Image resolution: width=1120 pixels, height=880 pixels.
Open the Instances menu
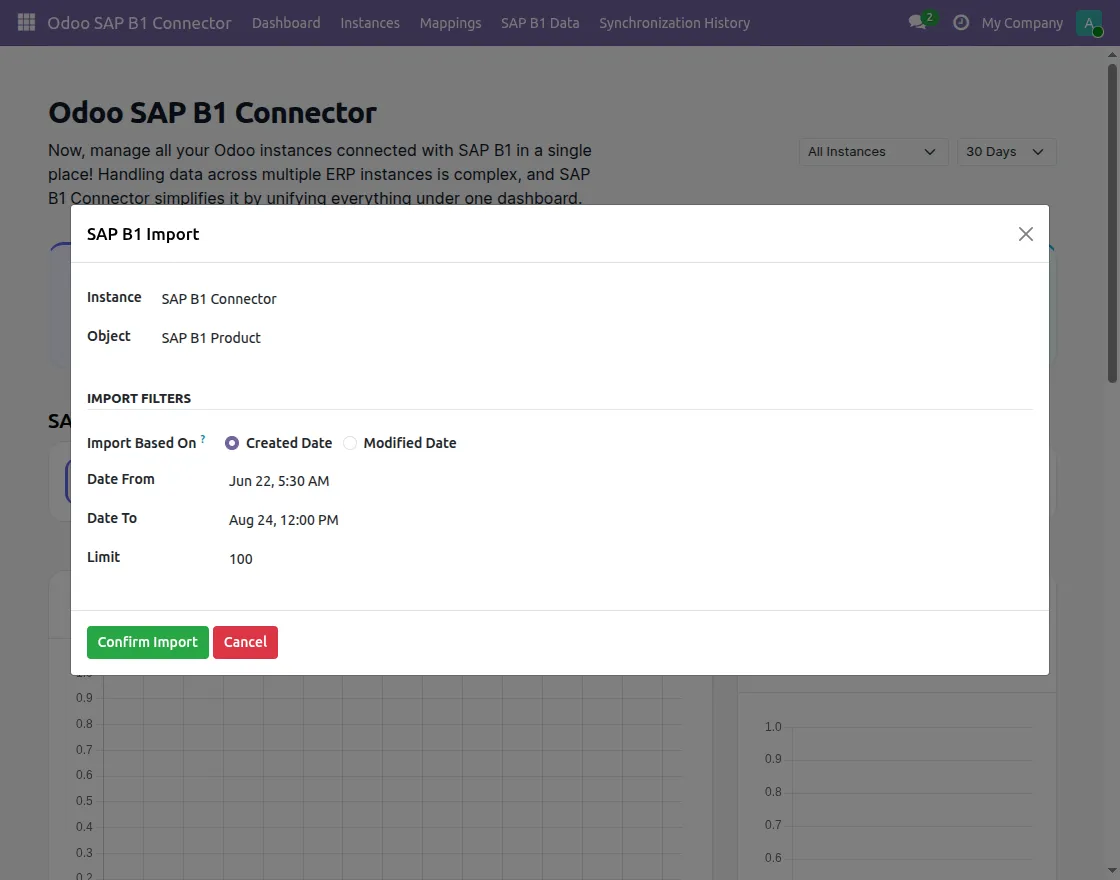pyautogui.click(x=370, y=23)
